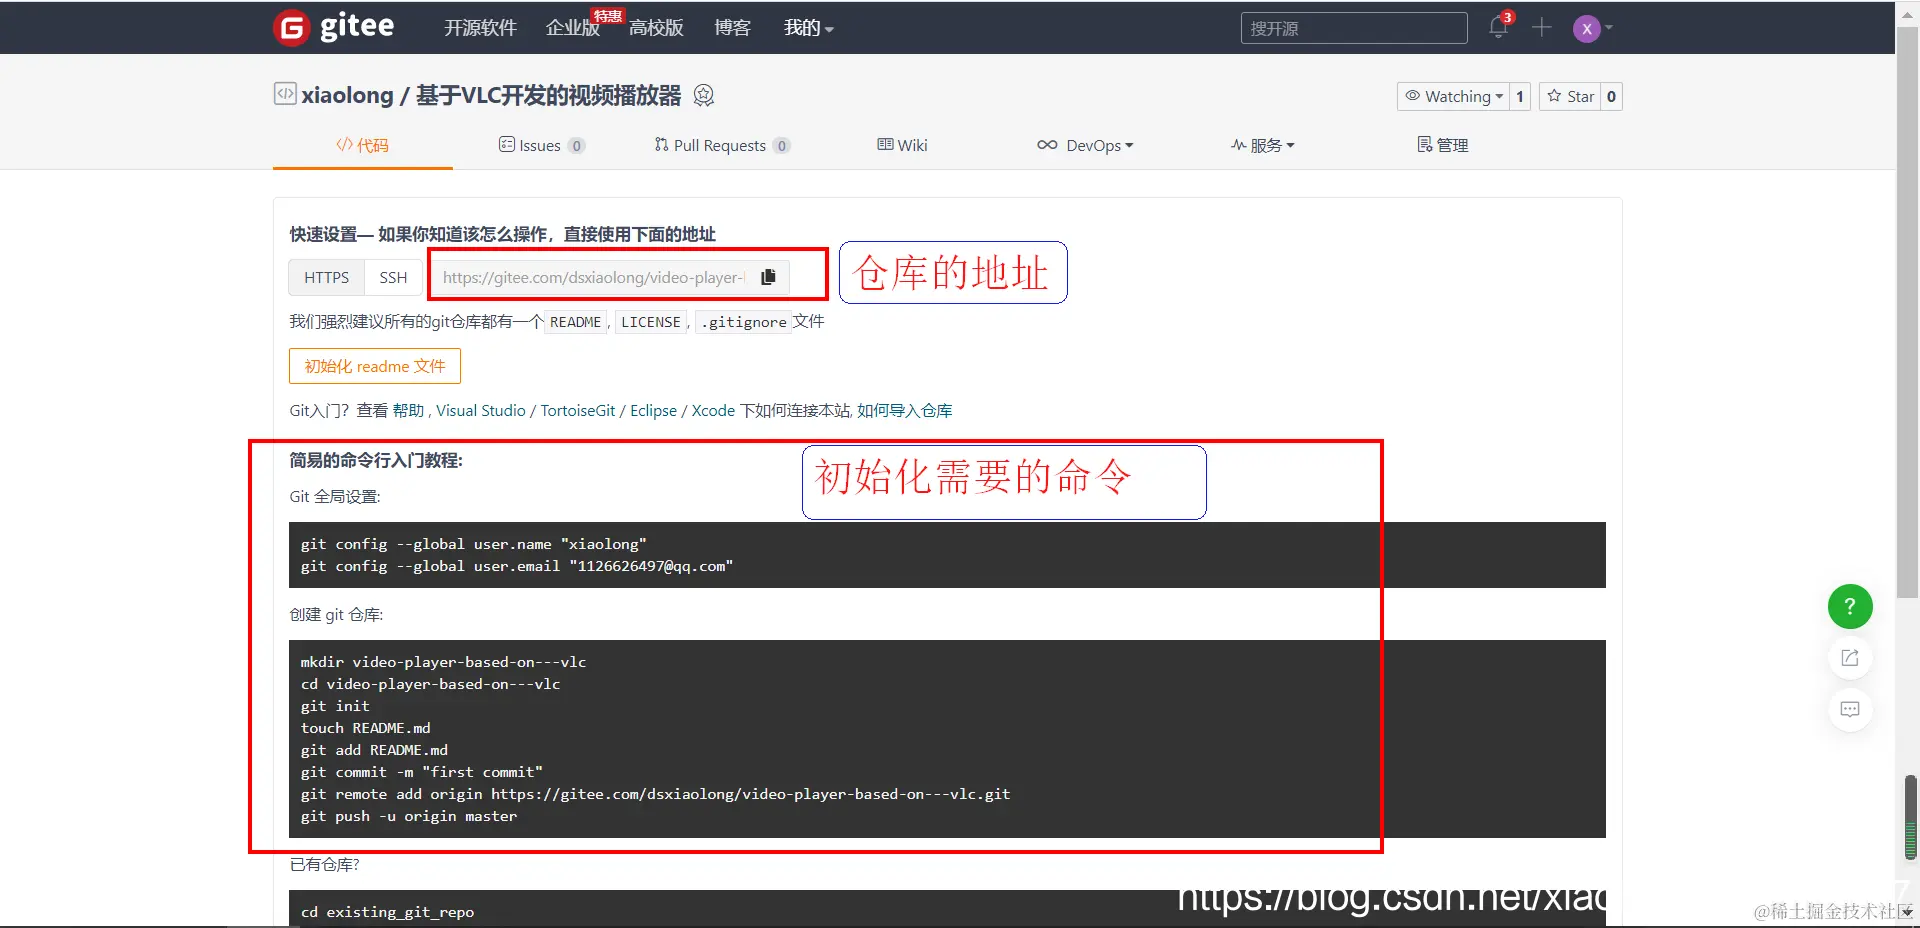Open the 如何导入仓库 link
This screenshot has width=1920, height=928.
click(x=904, y=410)
